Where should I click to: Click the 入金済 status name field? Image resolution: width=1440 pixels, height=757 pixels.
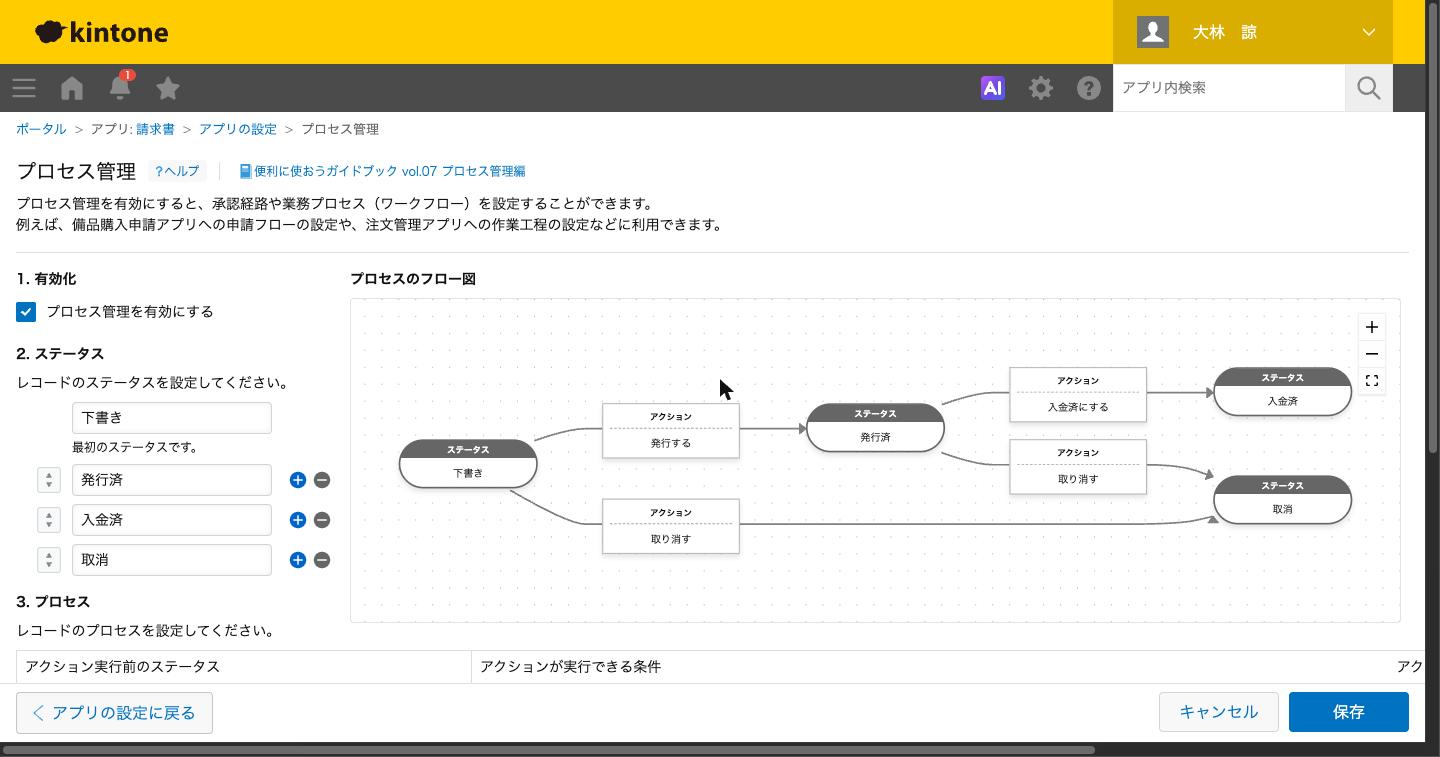click(x=172, y=520)
